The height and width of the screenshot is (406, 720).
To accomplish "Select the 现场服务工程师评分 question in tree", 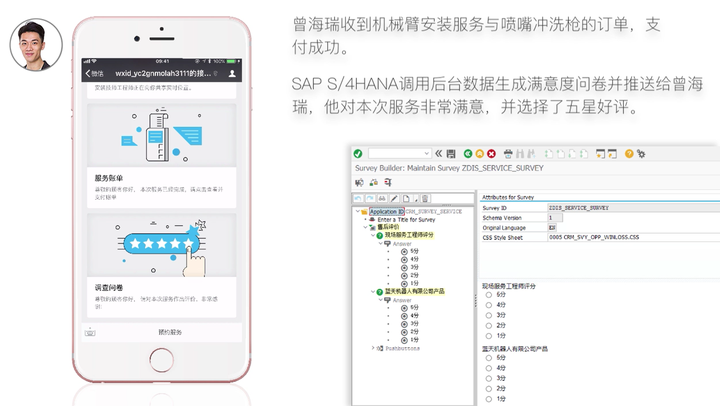I will tap(409, 235).
